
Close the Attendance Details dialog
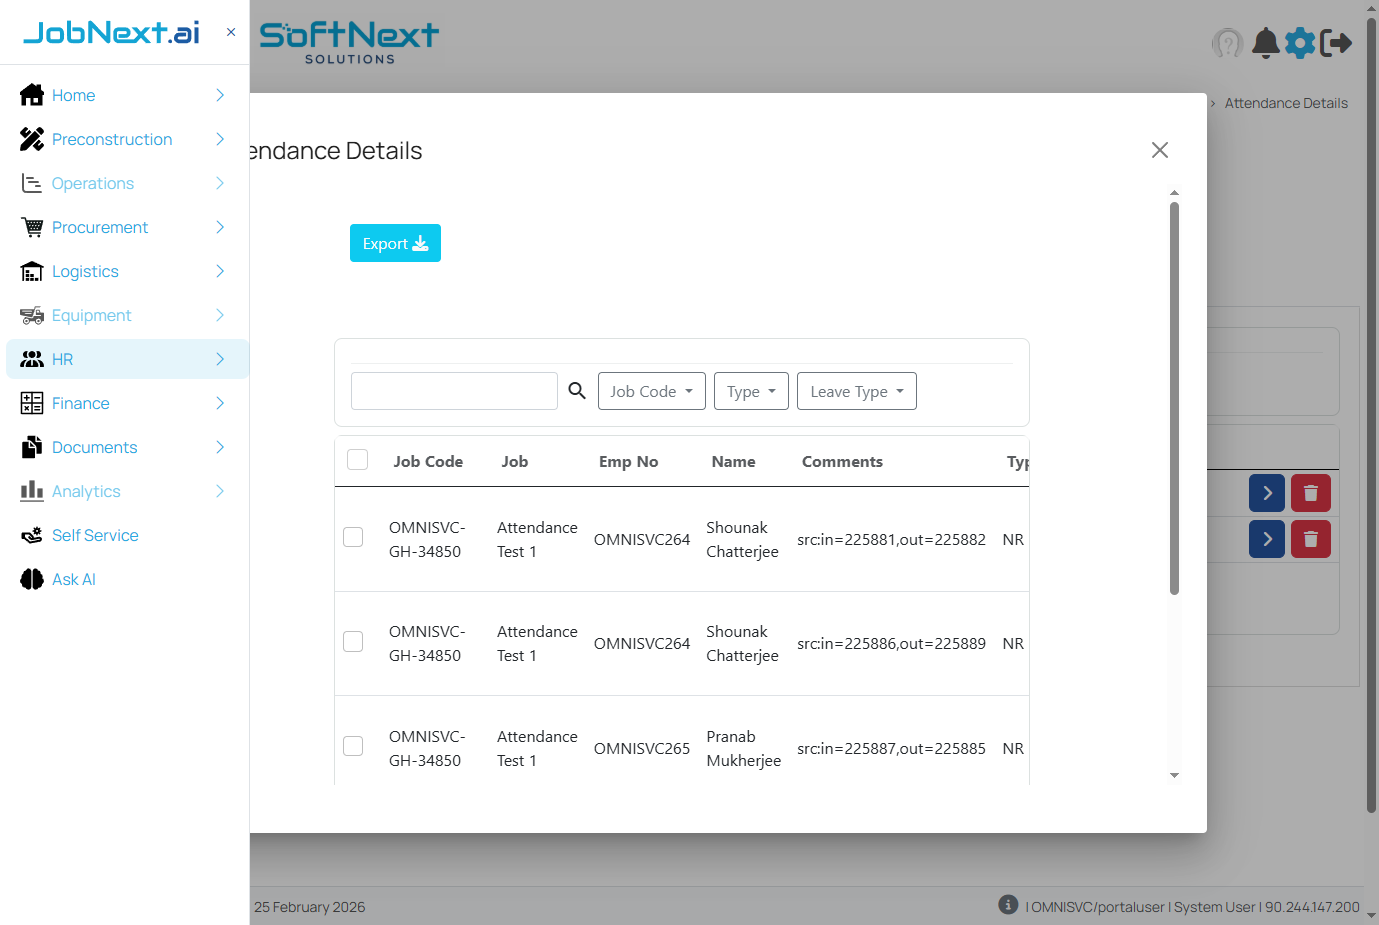tap(1159, 150)
